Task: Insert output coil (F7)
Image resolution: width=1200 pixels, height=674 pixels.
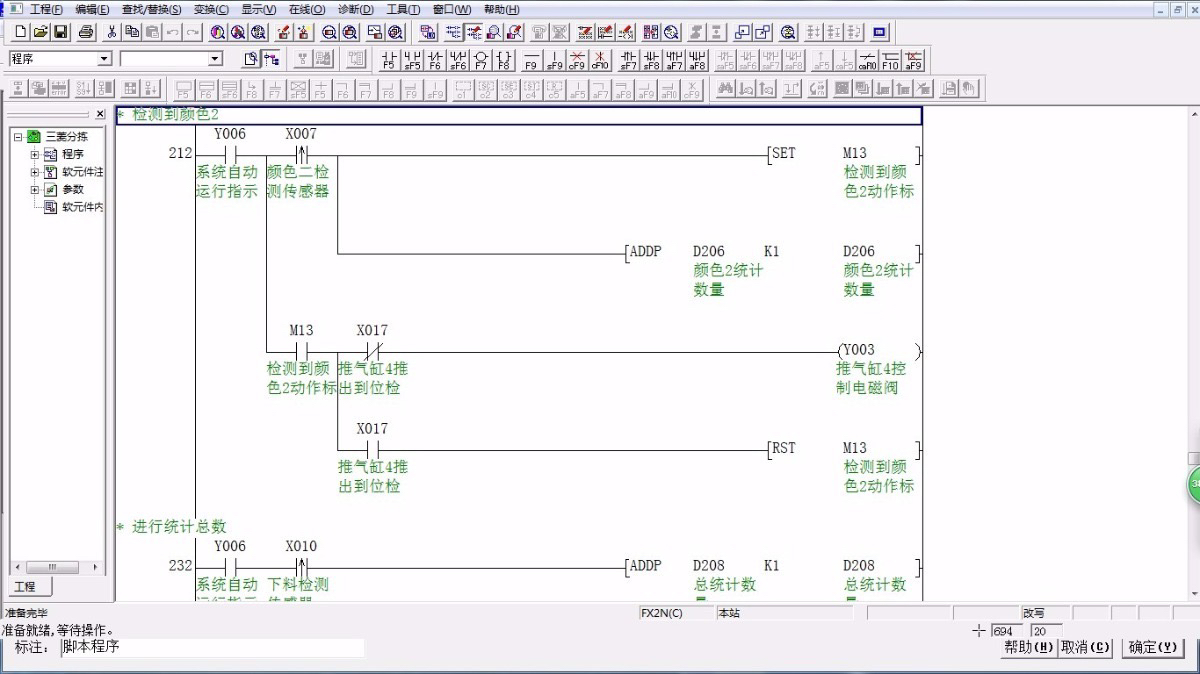Action: tap(481, 59)
